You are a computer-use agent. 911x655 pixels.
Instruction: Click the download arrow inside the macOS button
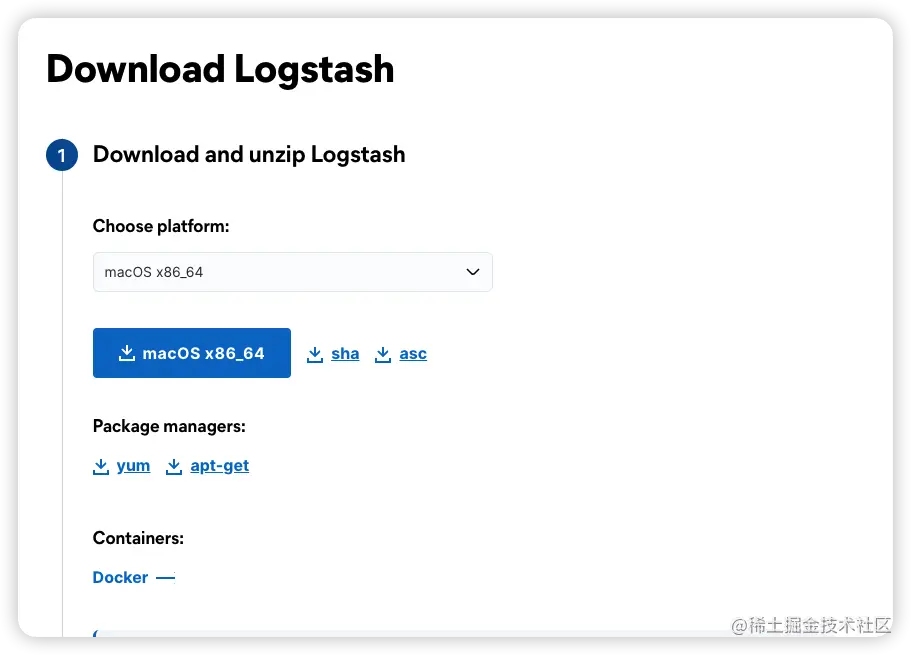click(127, 352)
